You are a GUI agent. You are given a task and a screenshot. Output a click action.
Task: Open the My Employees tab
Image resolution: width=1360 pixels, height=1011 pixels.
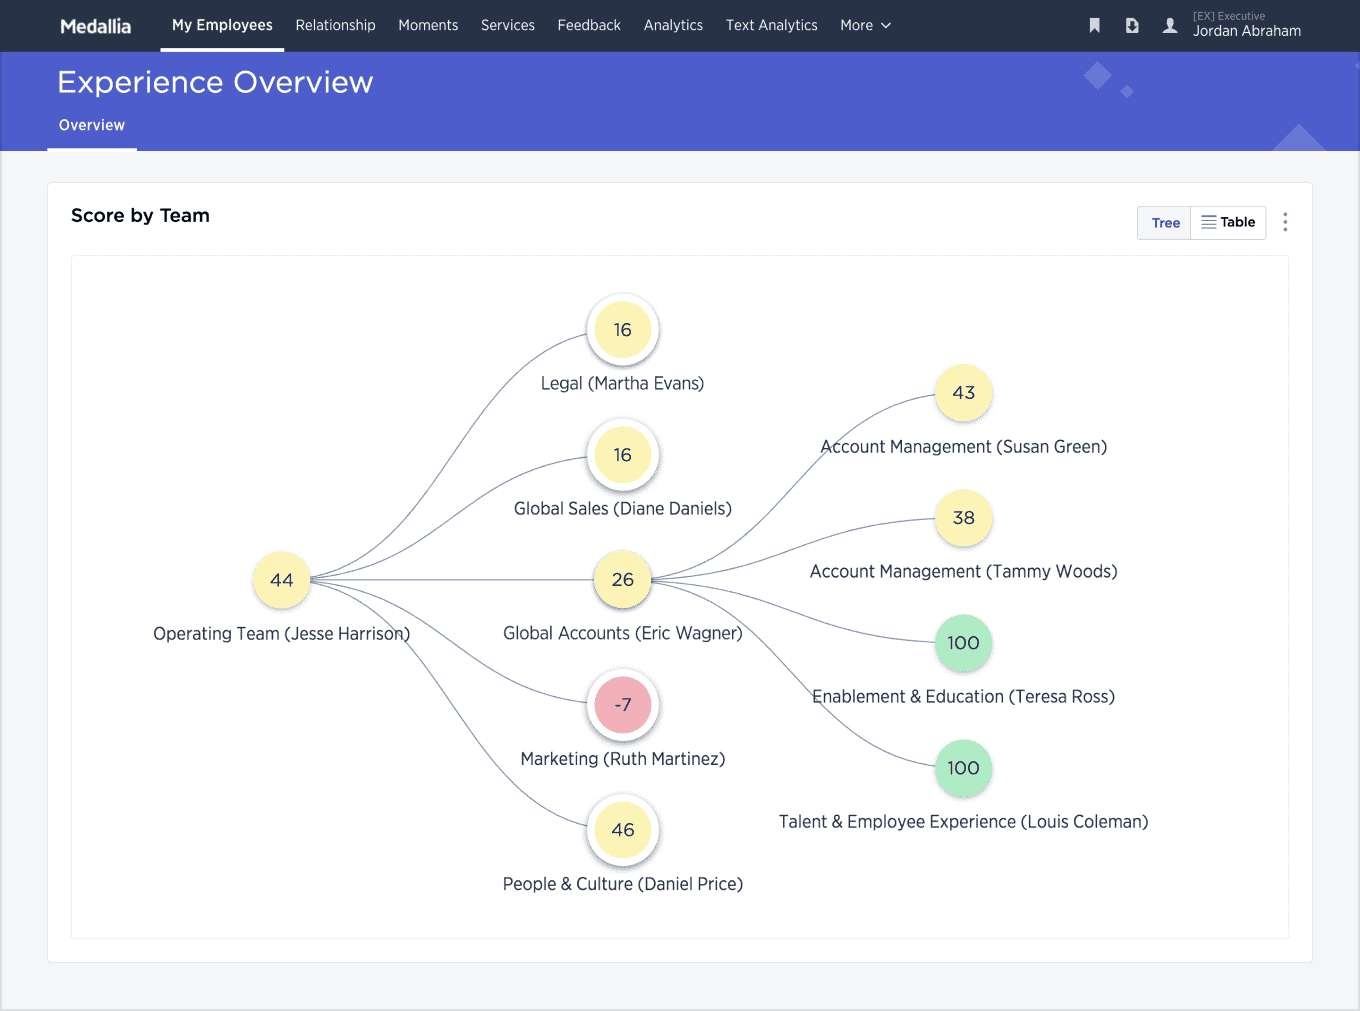coord(222,25)
